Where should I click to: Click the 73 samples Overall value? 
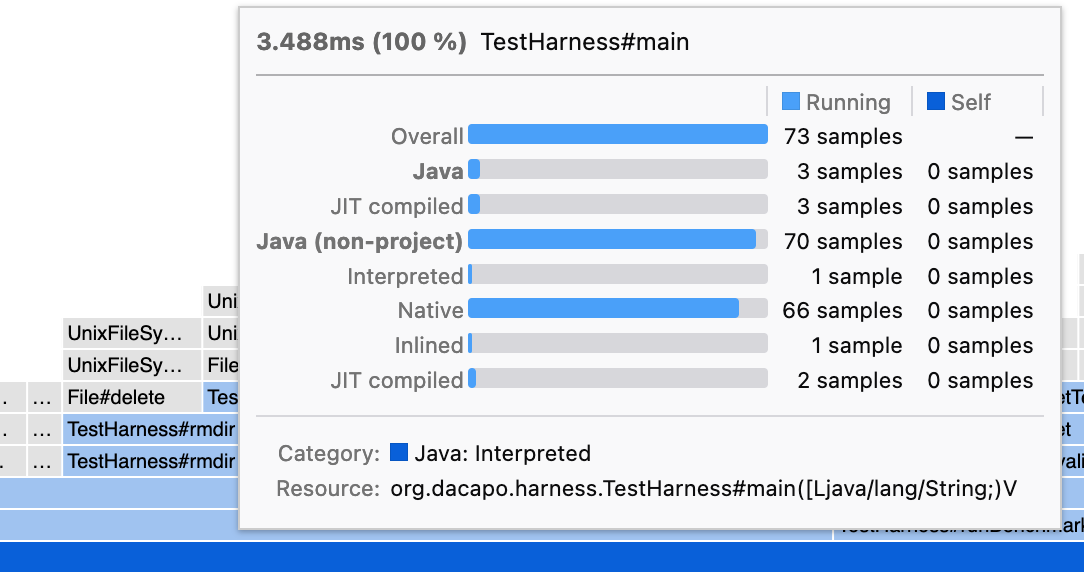coord(843,136)
